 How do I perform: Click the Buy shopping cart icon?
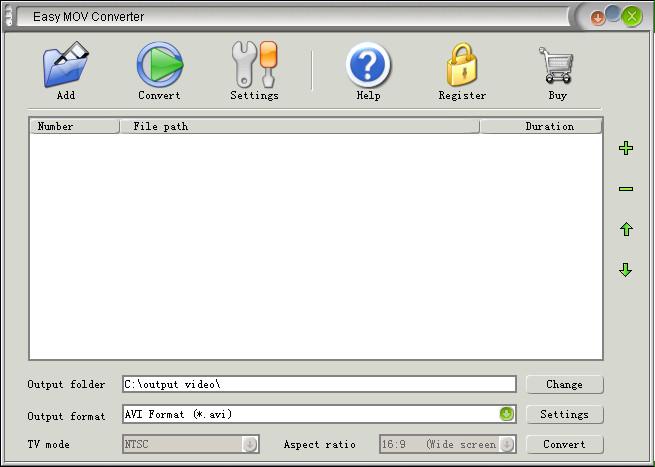(557, 66)
